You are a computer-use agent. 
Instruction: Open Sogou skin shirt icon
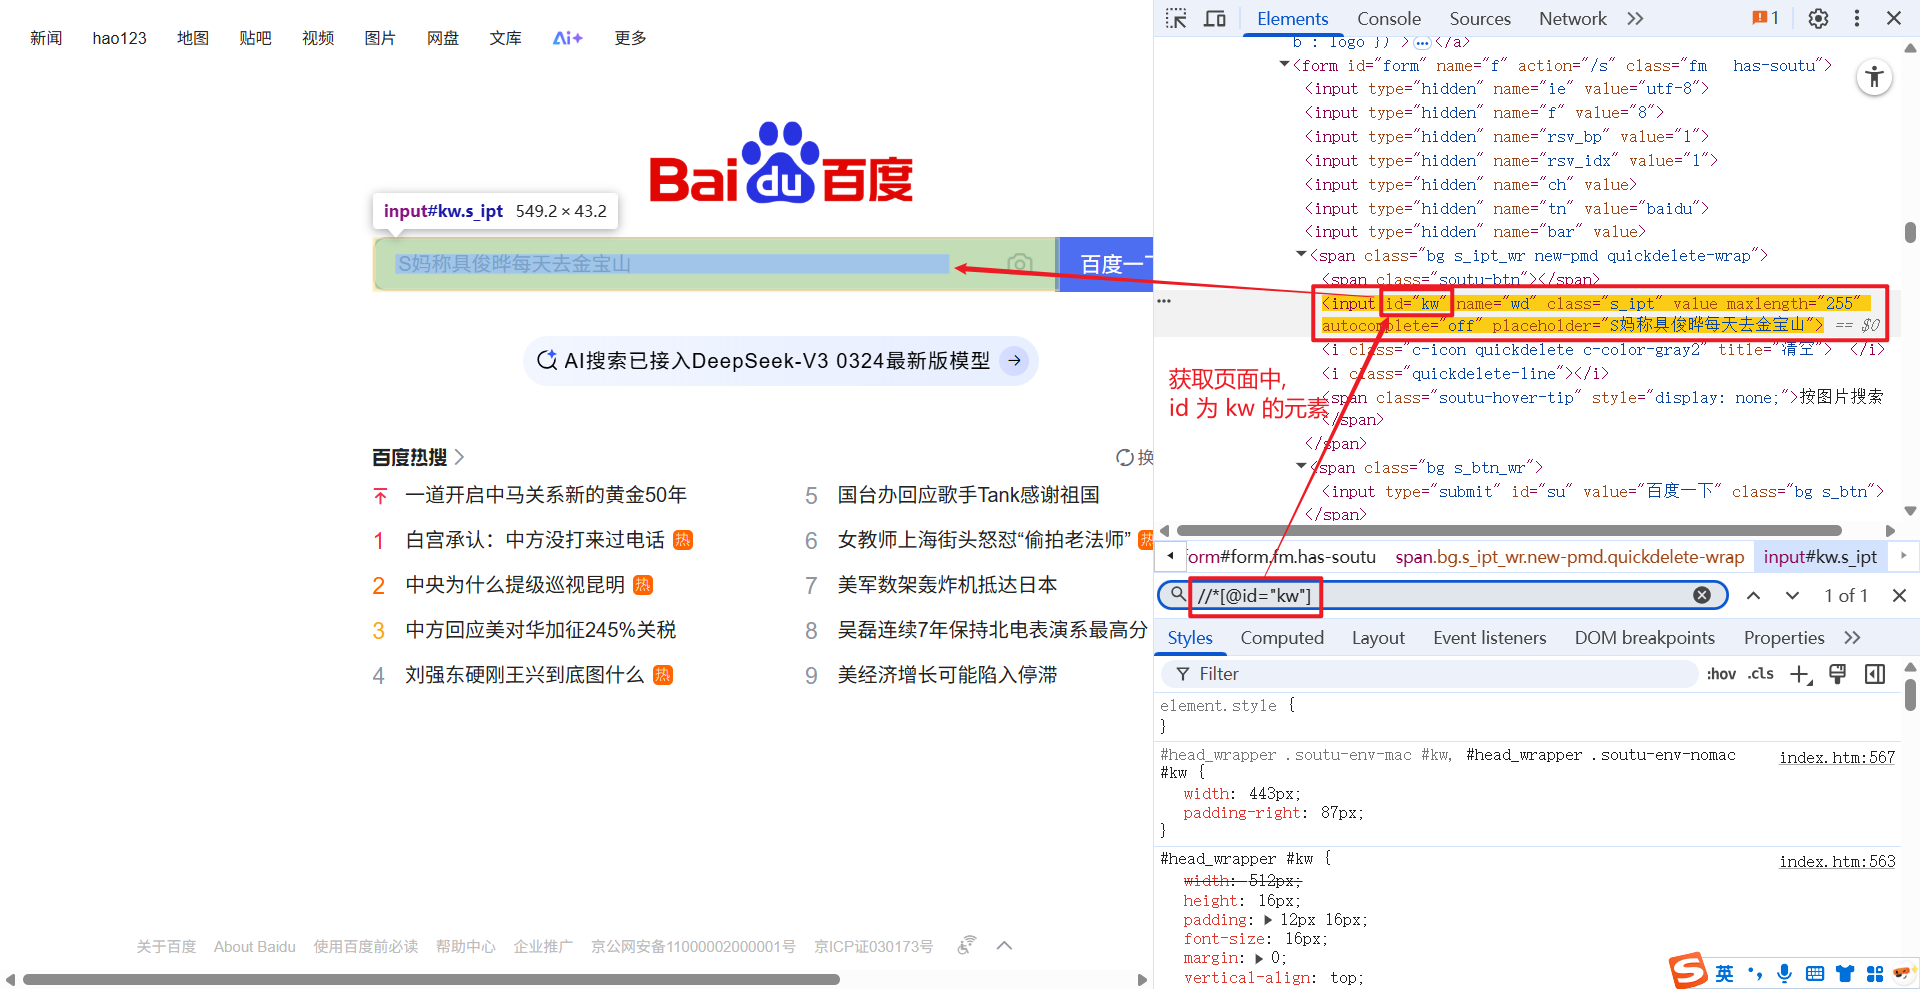tap(1845, 973)
